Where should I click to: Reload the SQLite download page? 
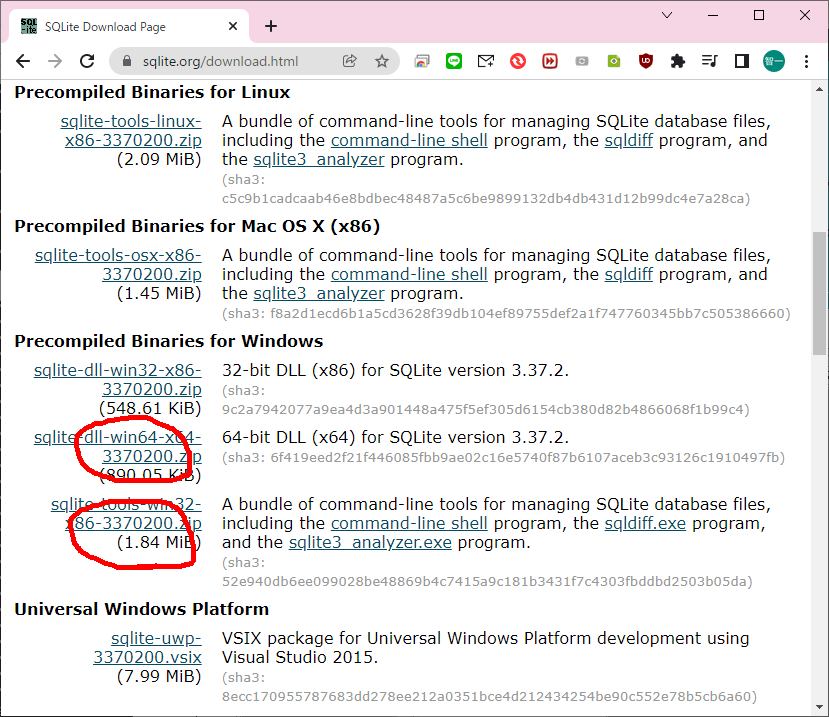[x=87, y=61]
